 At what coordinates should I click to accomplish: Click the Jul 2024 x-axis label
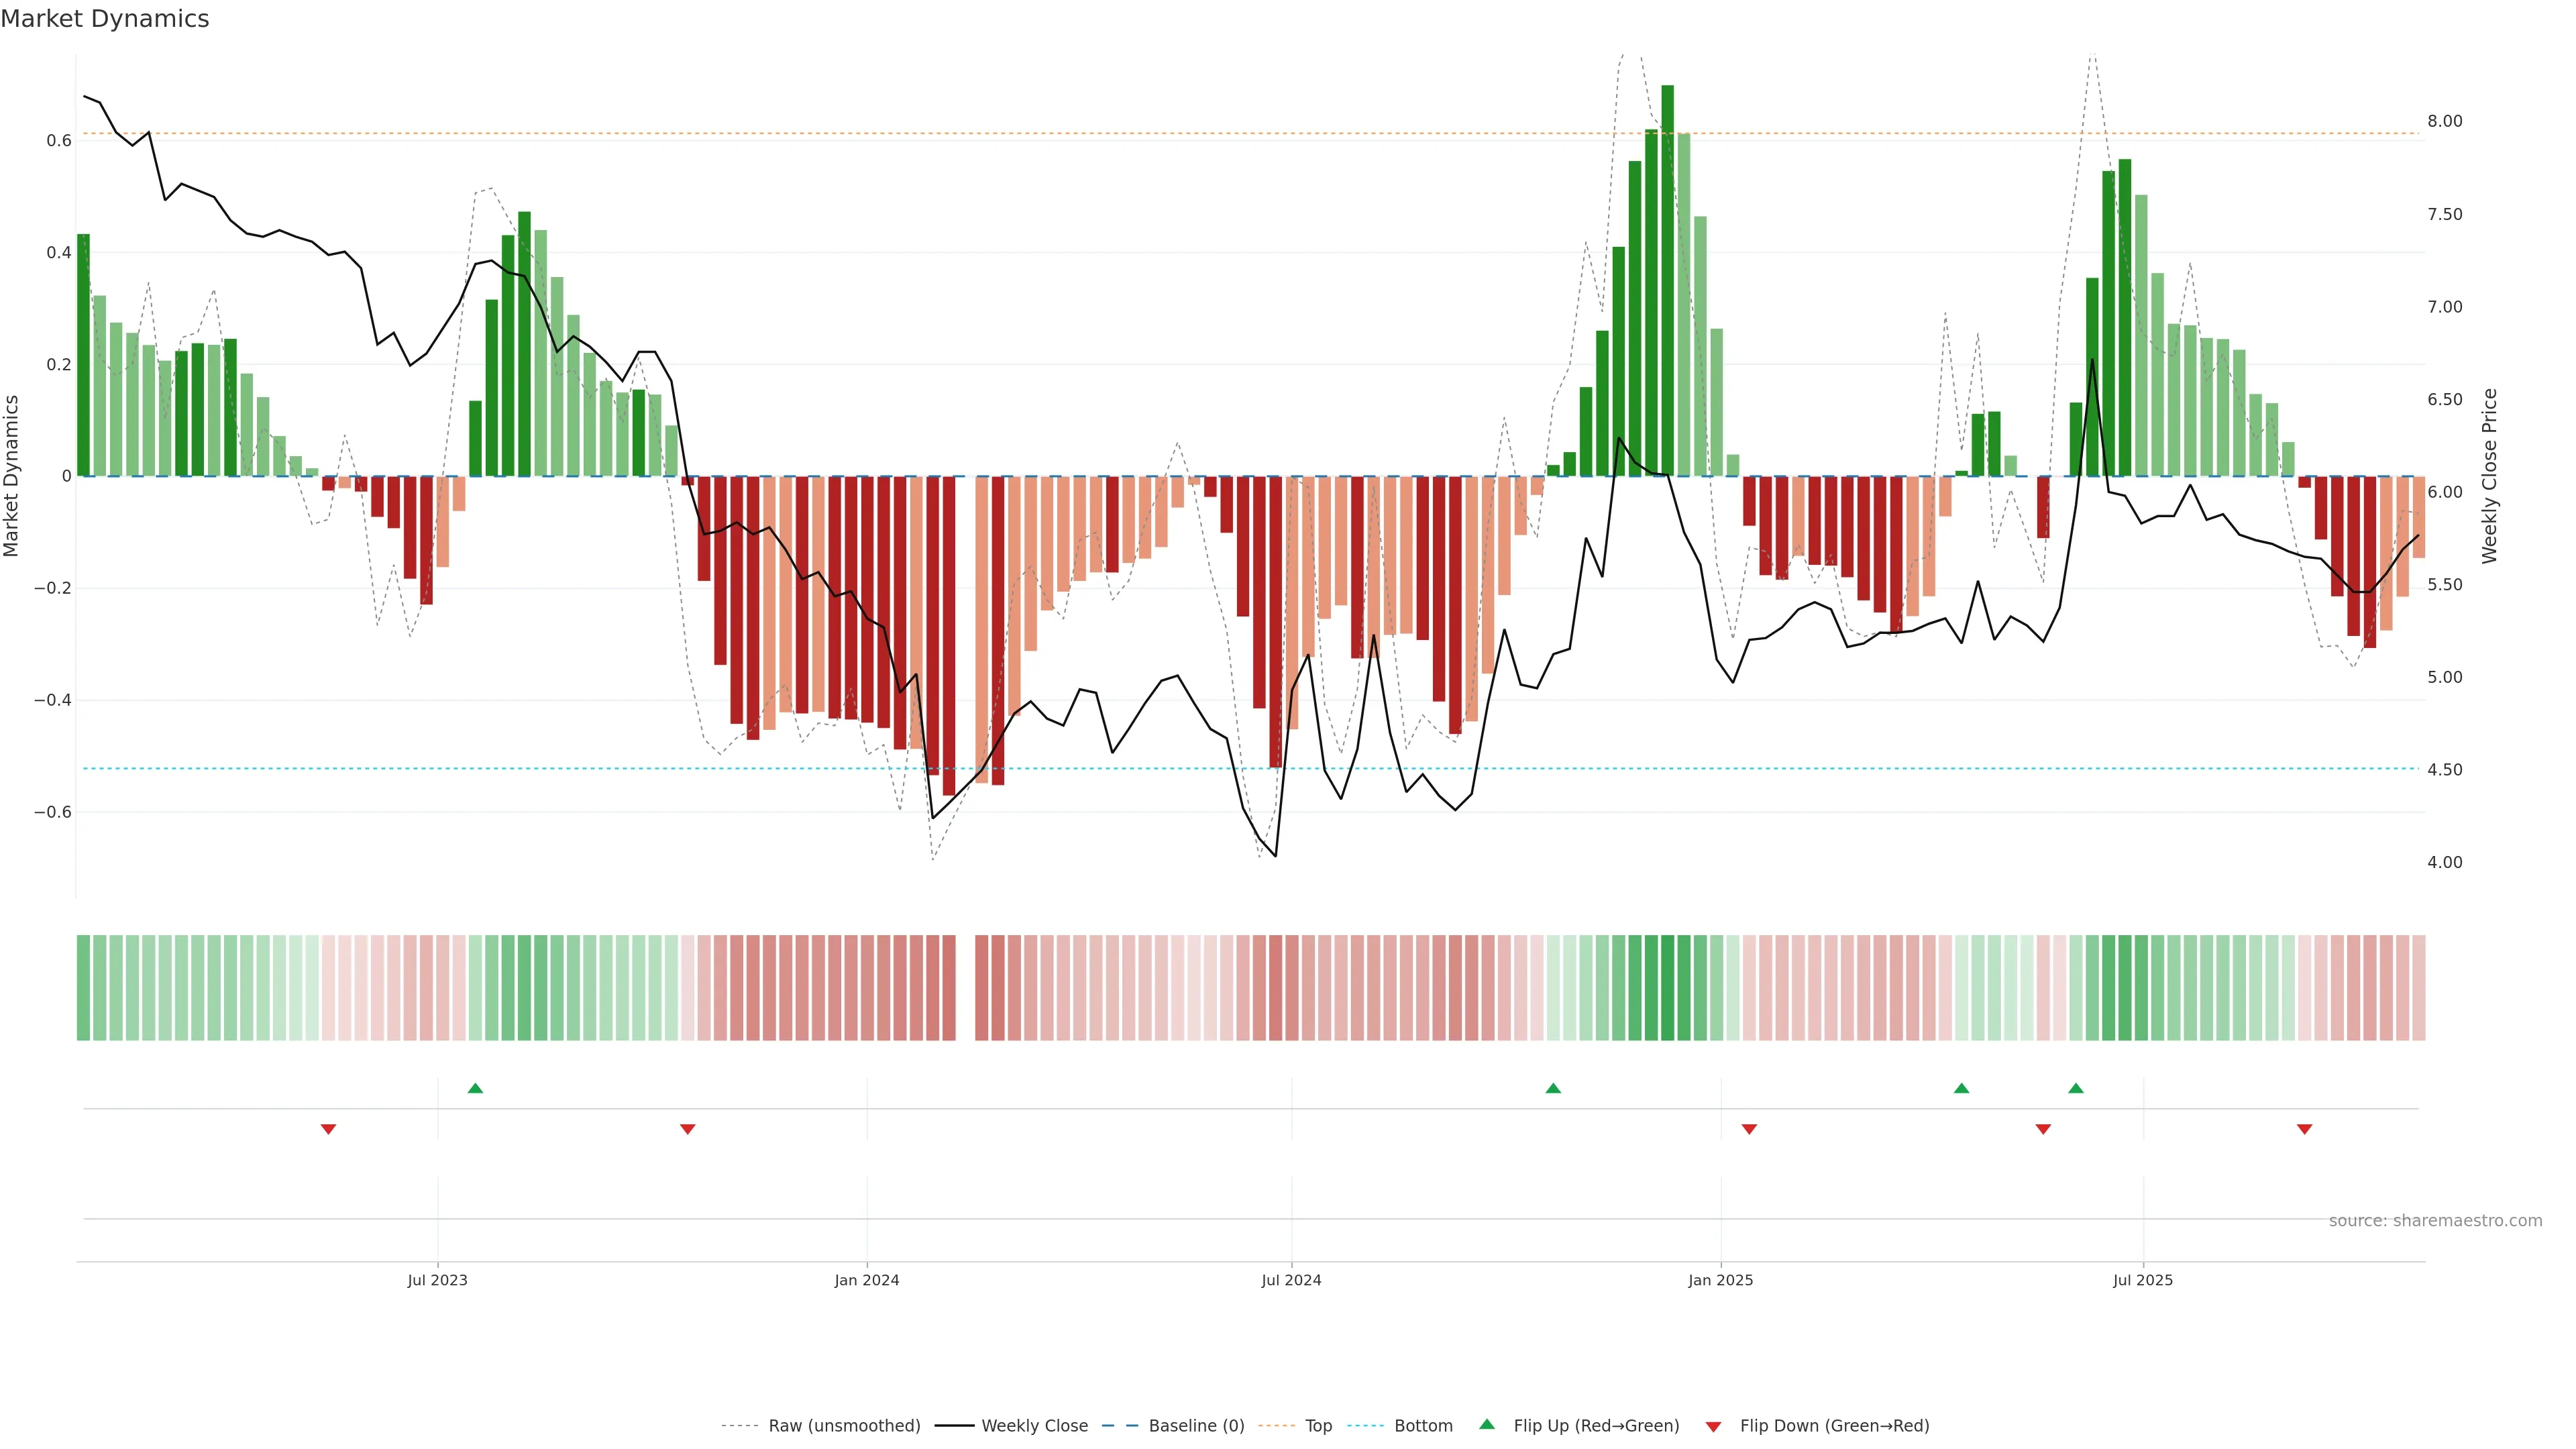click(x=1291, y=1280)
